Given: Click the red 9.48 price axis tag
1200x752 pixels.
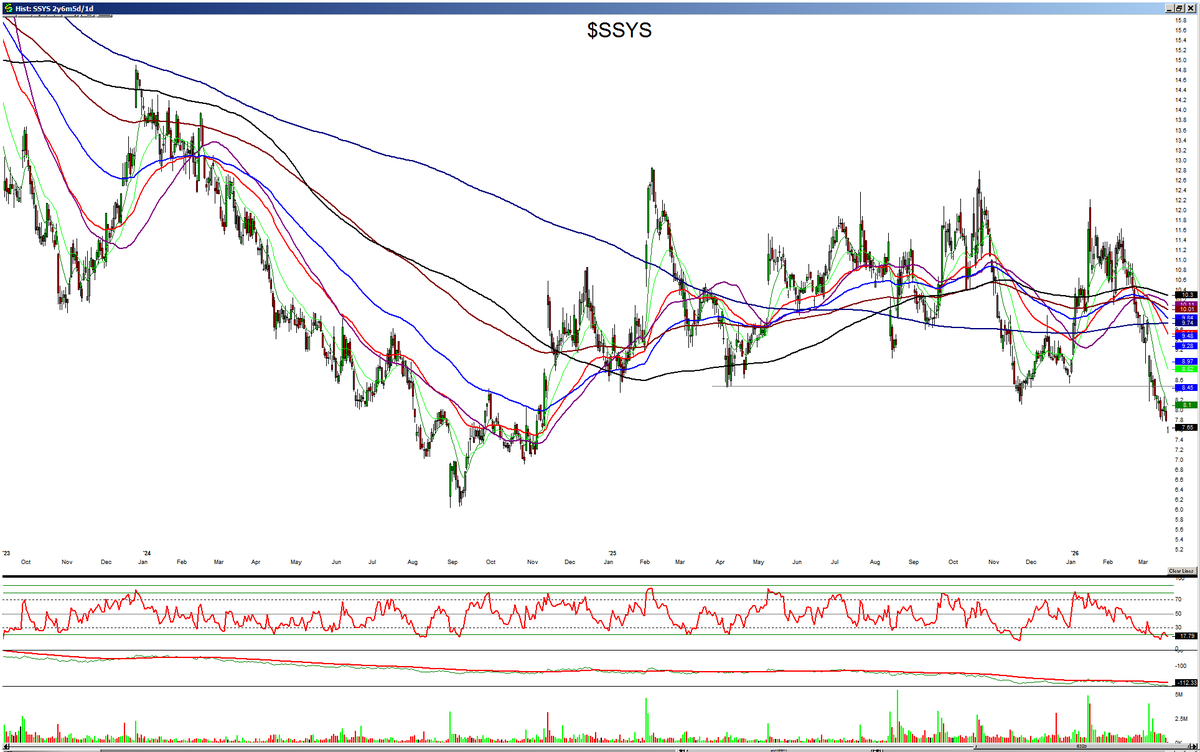Looking at the screenshot, I should point(1186,335).
